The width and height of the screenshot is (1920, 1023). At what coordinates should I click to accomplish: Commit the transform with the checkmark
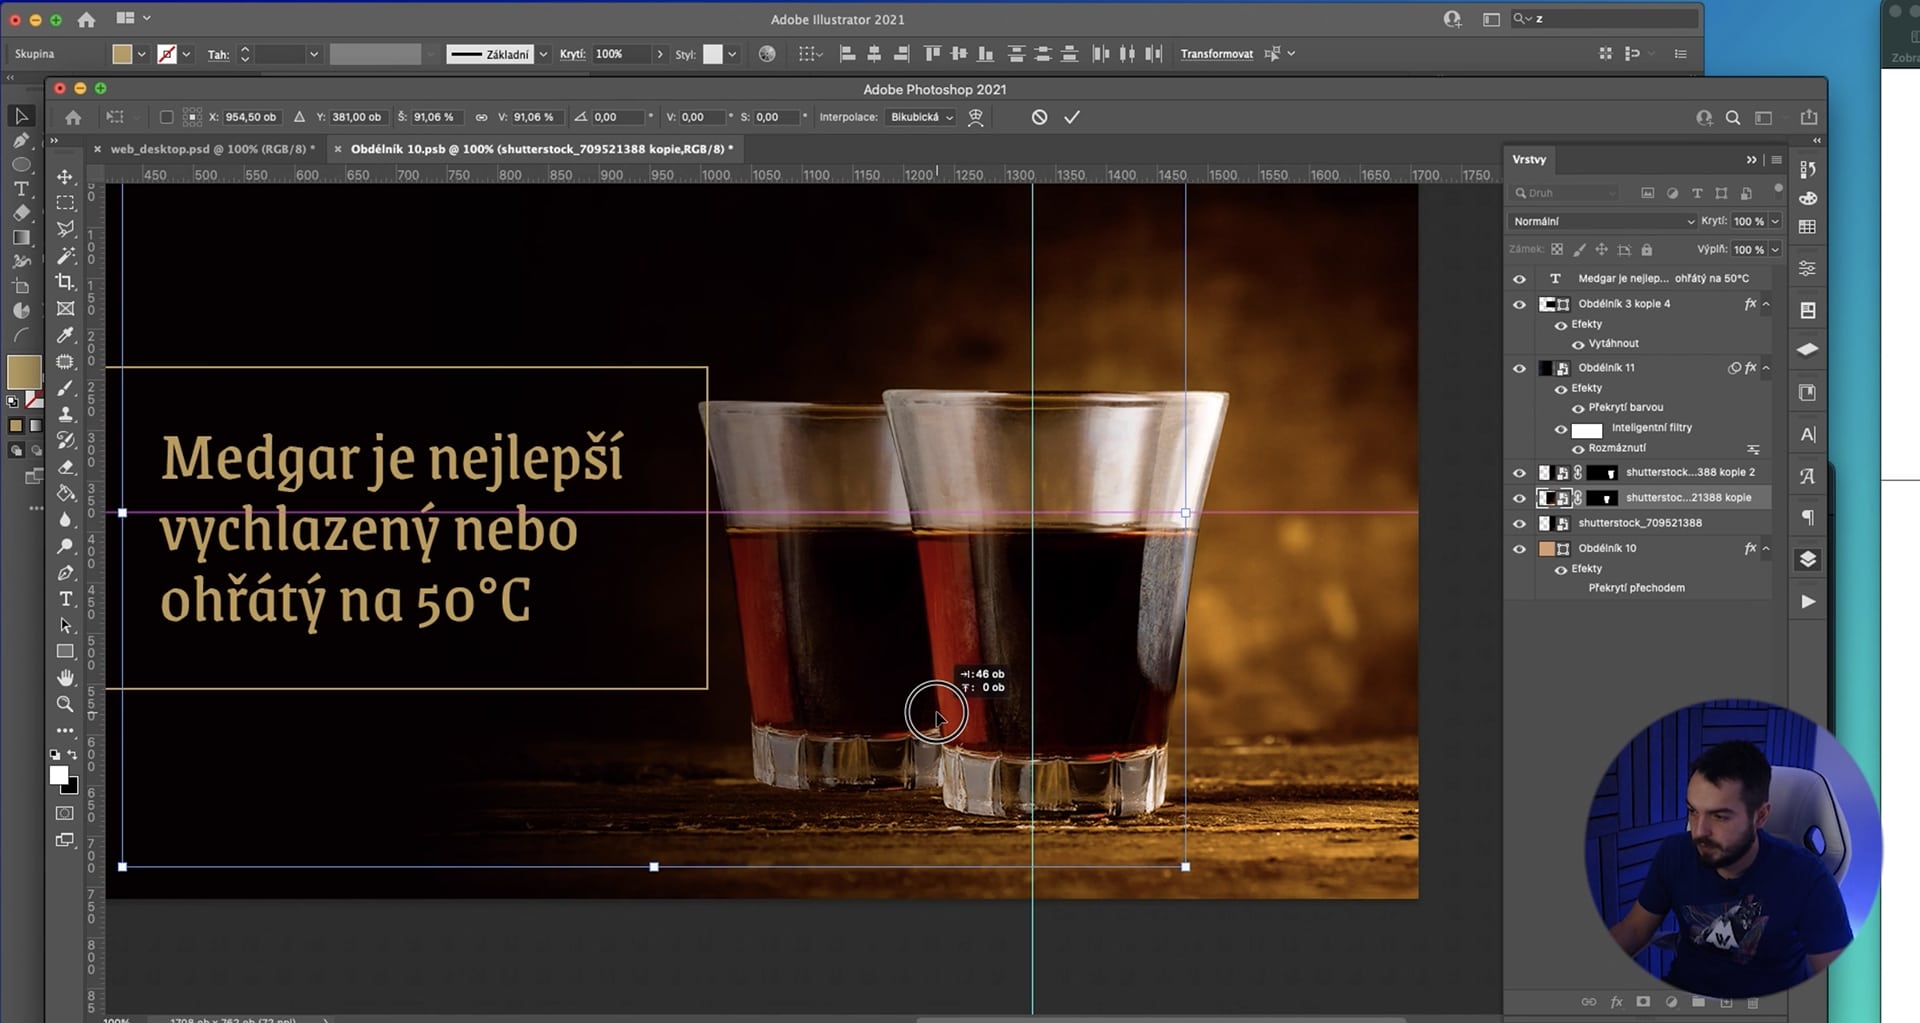(1072, 117)
